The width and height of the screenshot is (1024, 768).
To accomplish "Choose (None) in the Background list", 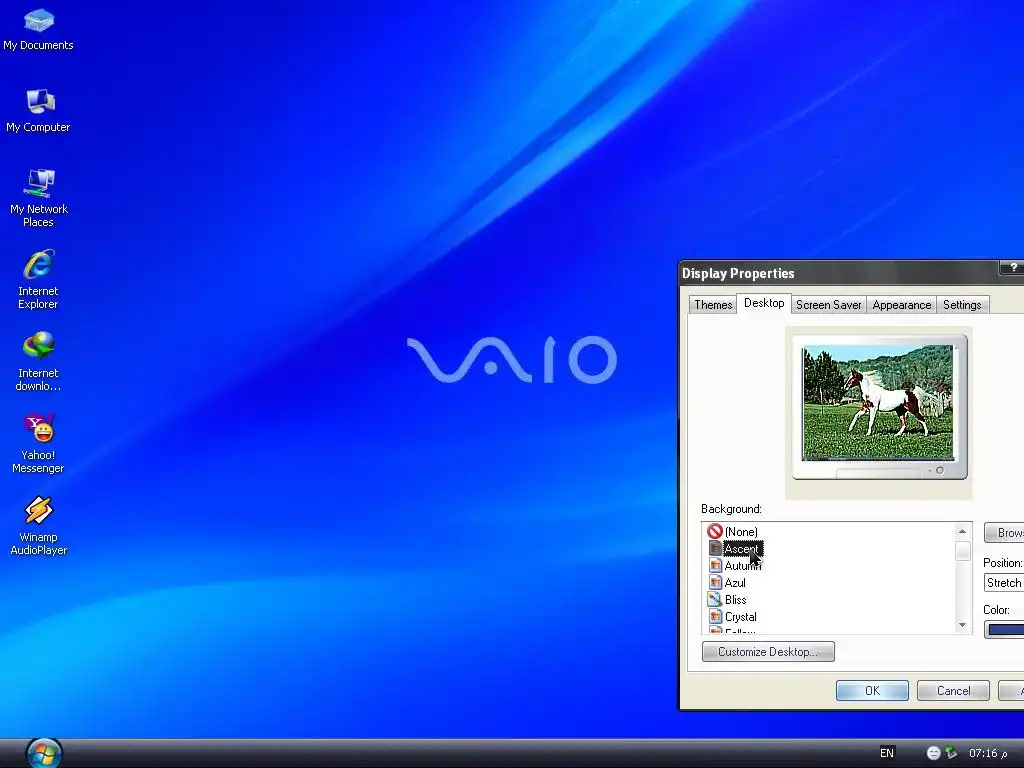I will click(741, 532).
